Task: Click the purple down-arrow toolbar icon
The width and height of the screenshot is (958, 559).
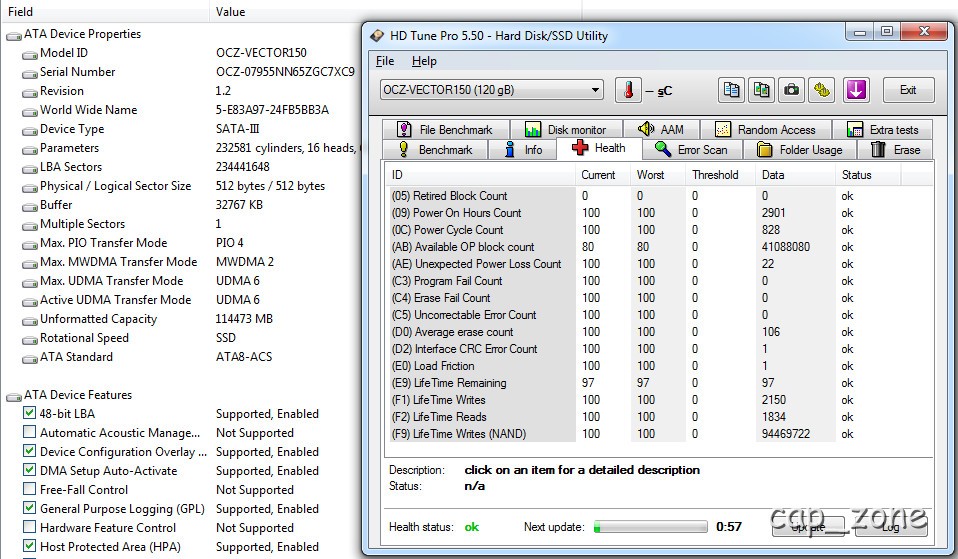Action: tap(856, 90)
